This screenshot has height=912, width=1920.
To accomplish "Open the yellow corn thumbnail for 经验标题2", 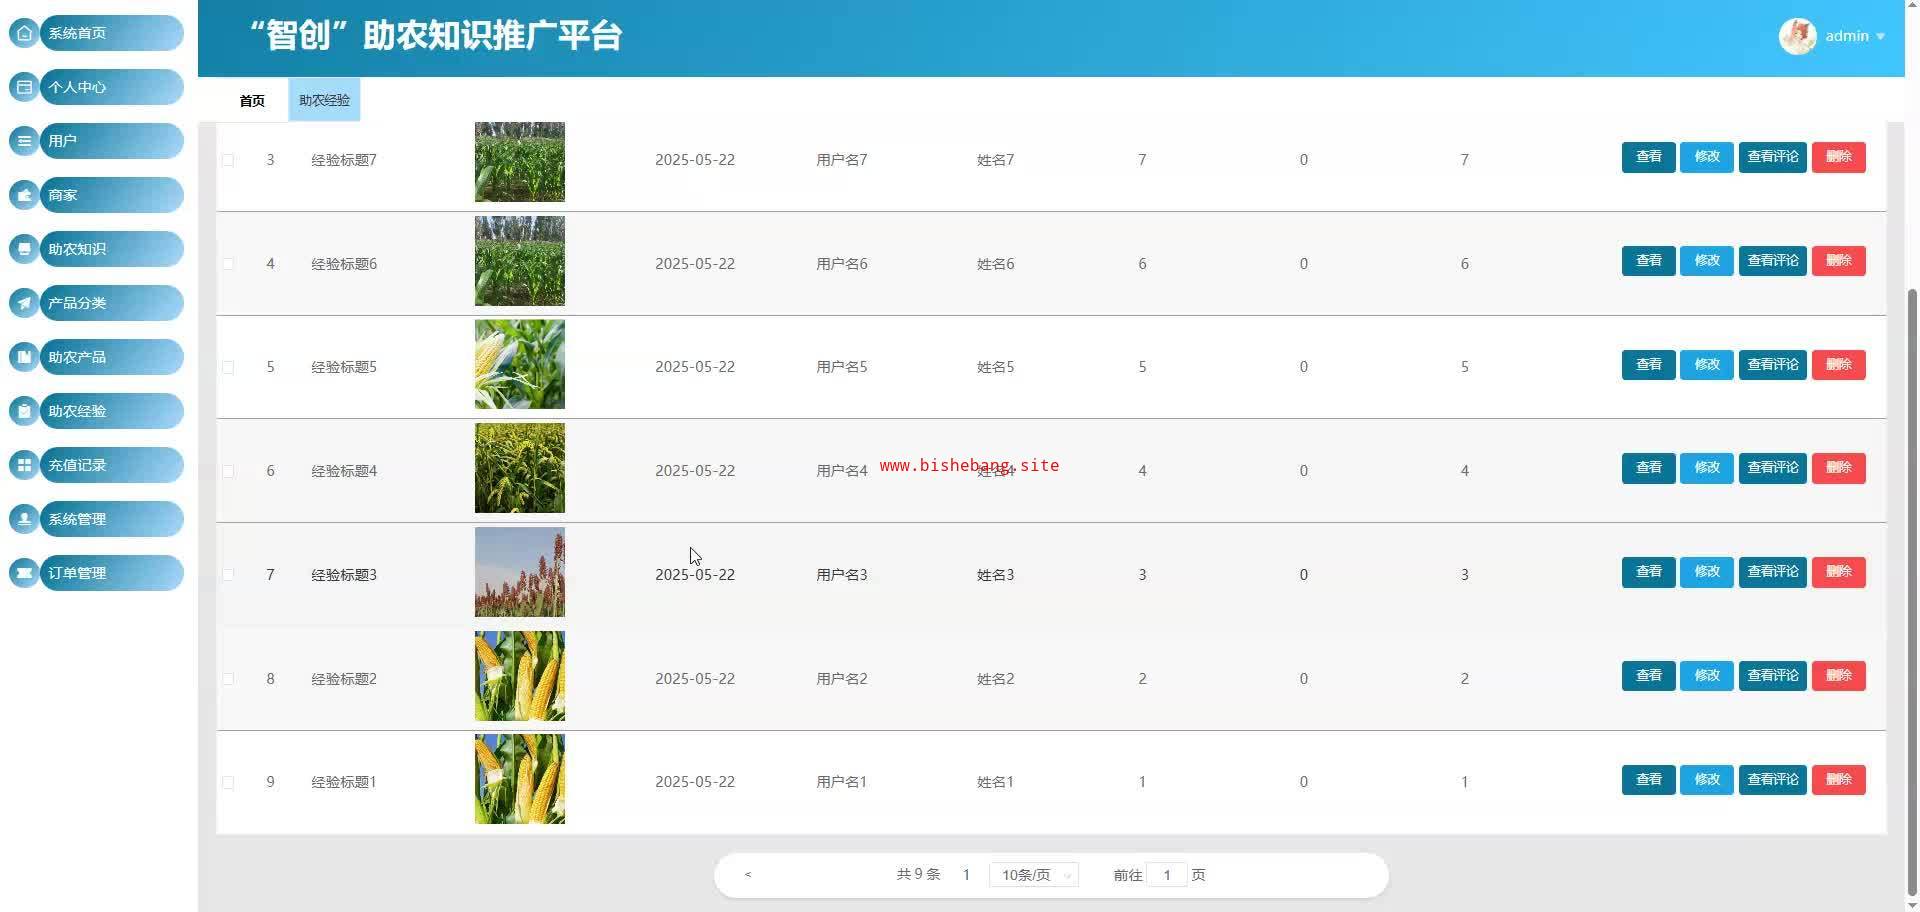I will coord(519,676).
